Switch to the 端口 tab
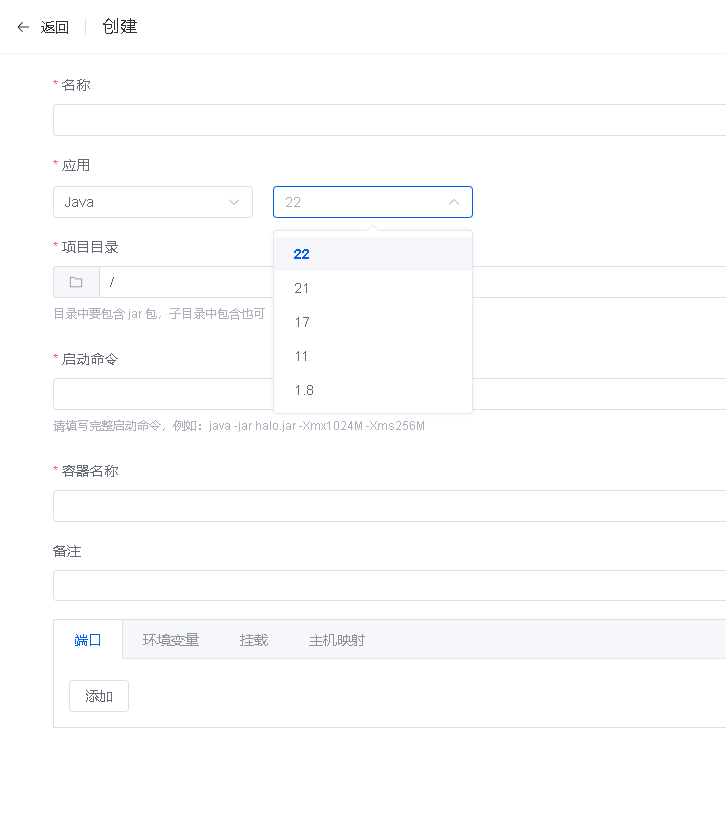 coord(88,640)
